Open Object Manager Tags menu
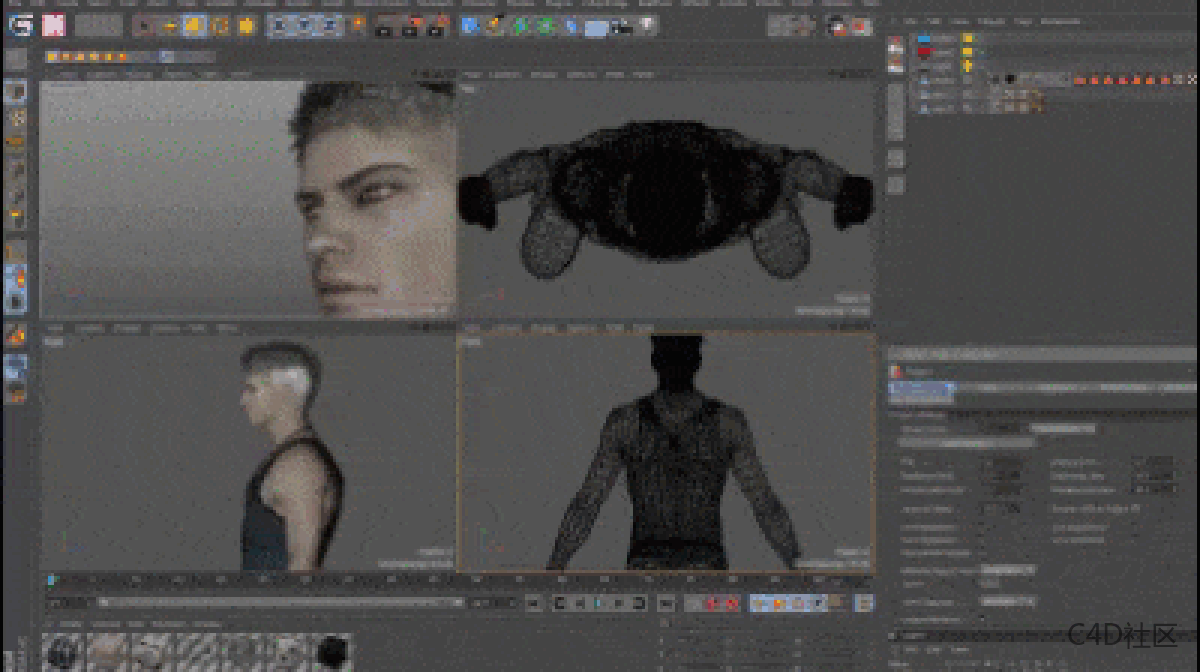This screenshot has width=1200, height=672. (1022, 20)
